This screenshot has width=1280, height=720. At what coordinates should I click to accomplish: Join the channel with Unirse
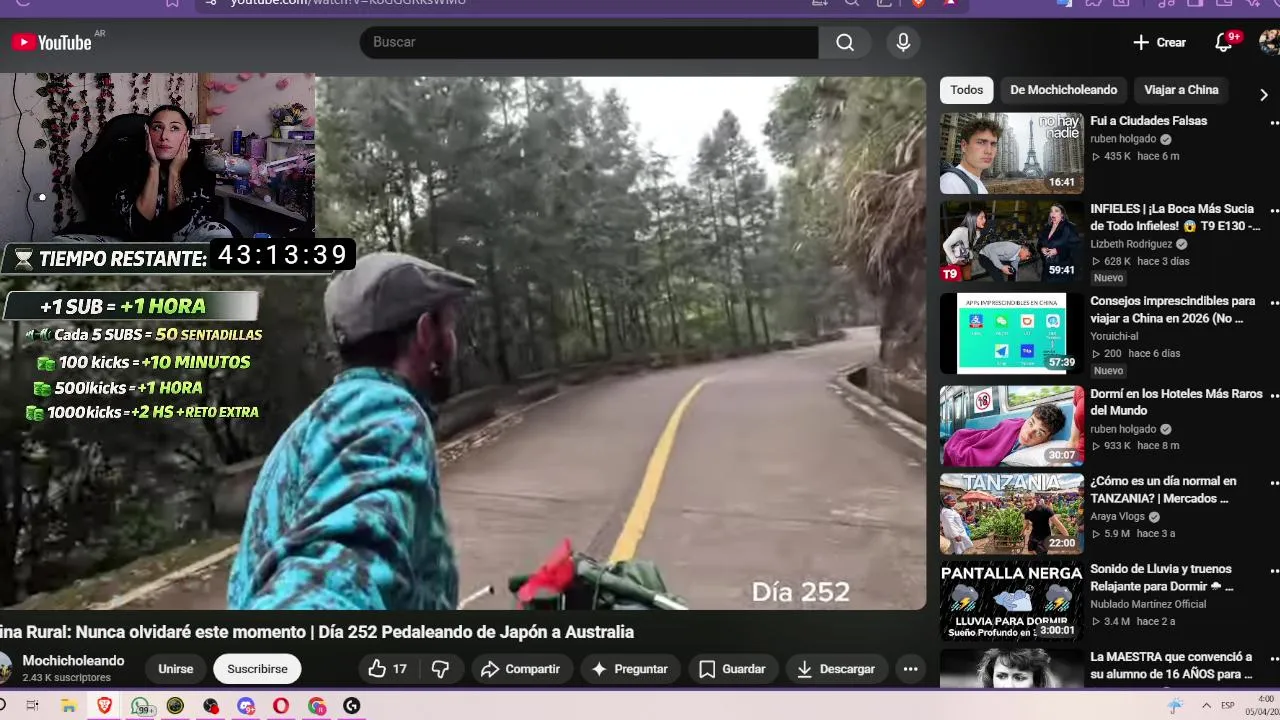tap(175, 669)
